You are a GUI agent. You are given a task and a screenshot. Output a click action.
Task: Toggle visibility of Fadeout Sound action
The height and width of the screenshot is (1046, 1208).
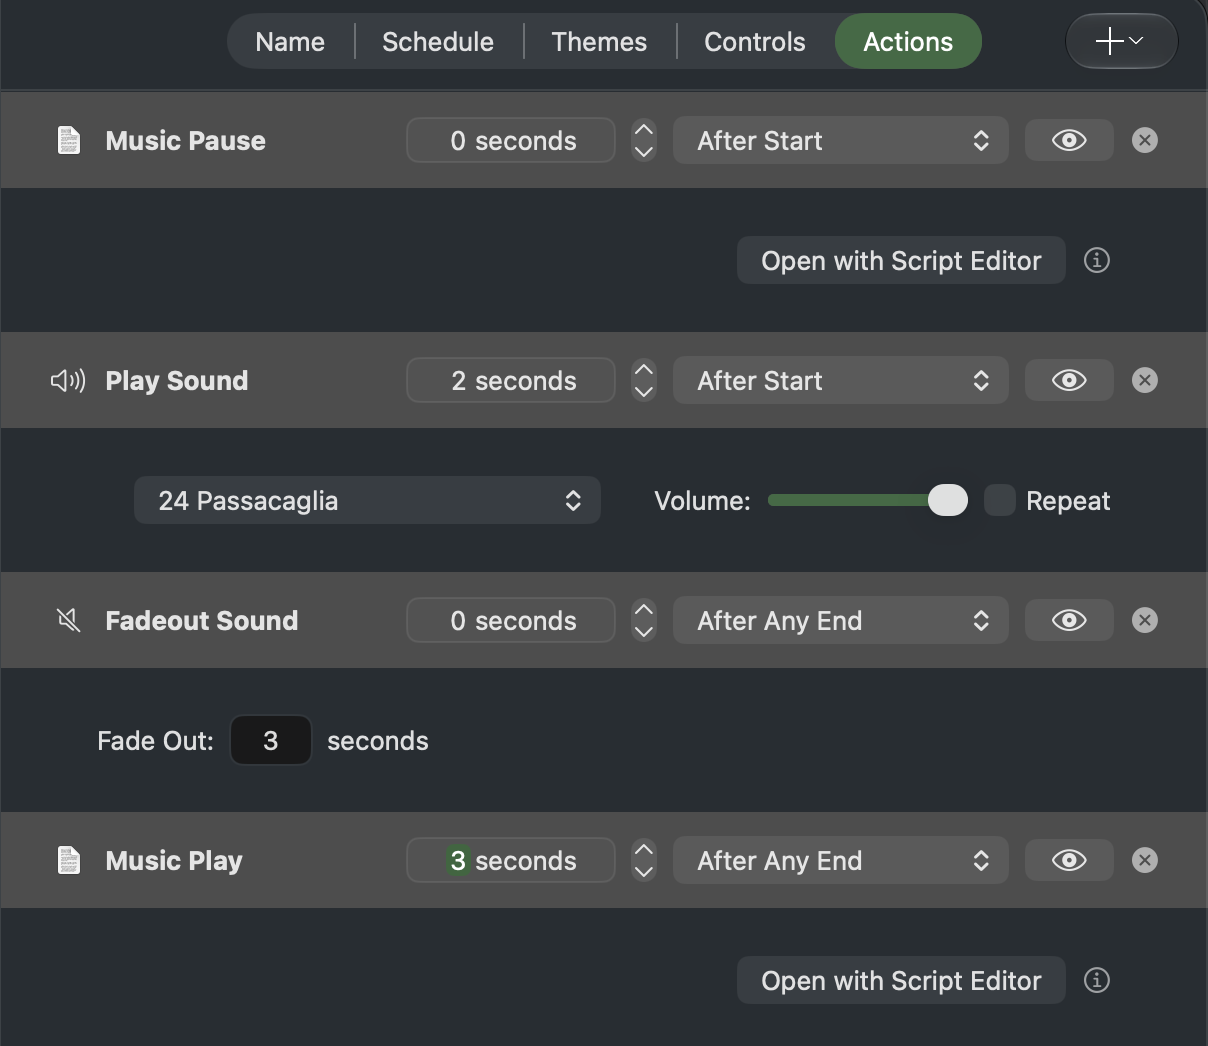[x=1069, y=620]
